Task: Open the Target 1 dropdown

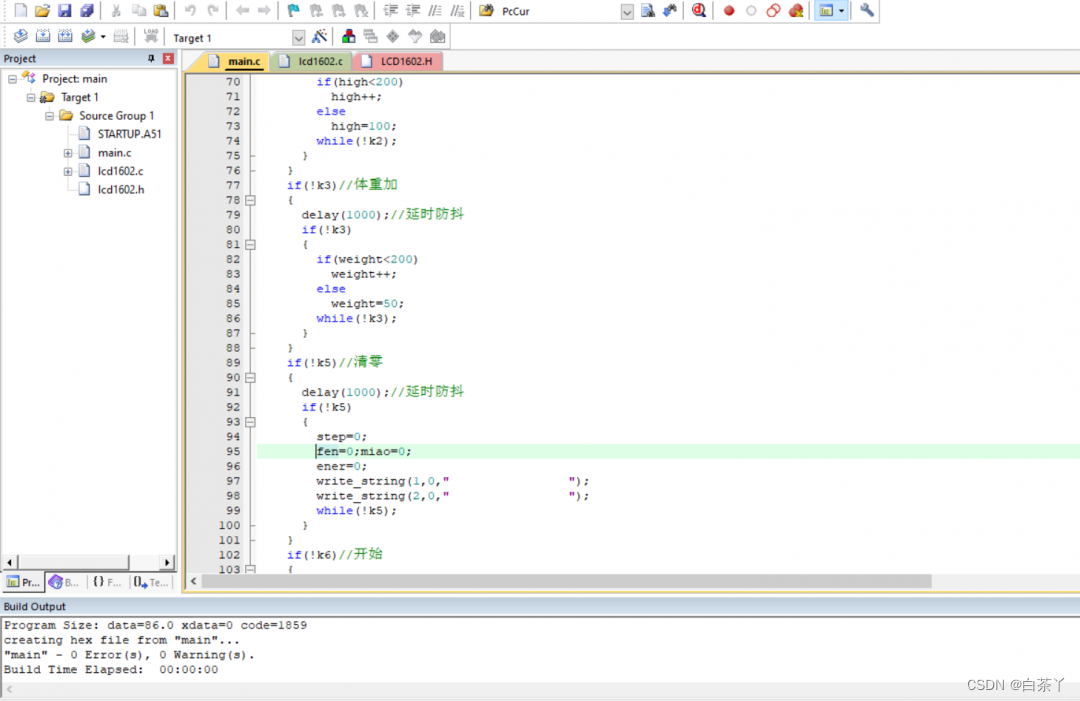Action: pos(298,38)
